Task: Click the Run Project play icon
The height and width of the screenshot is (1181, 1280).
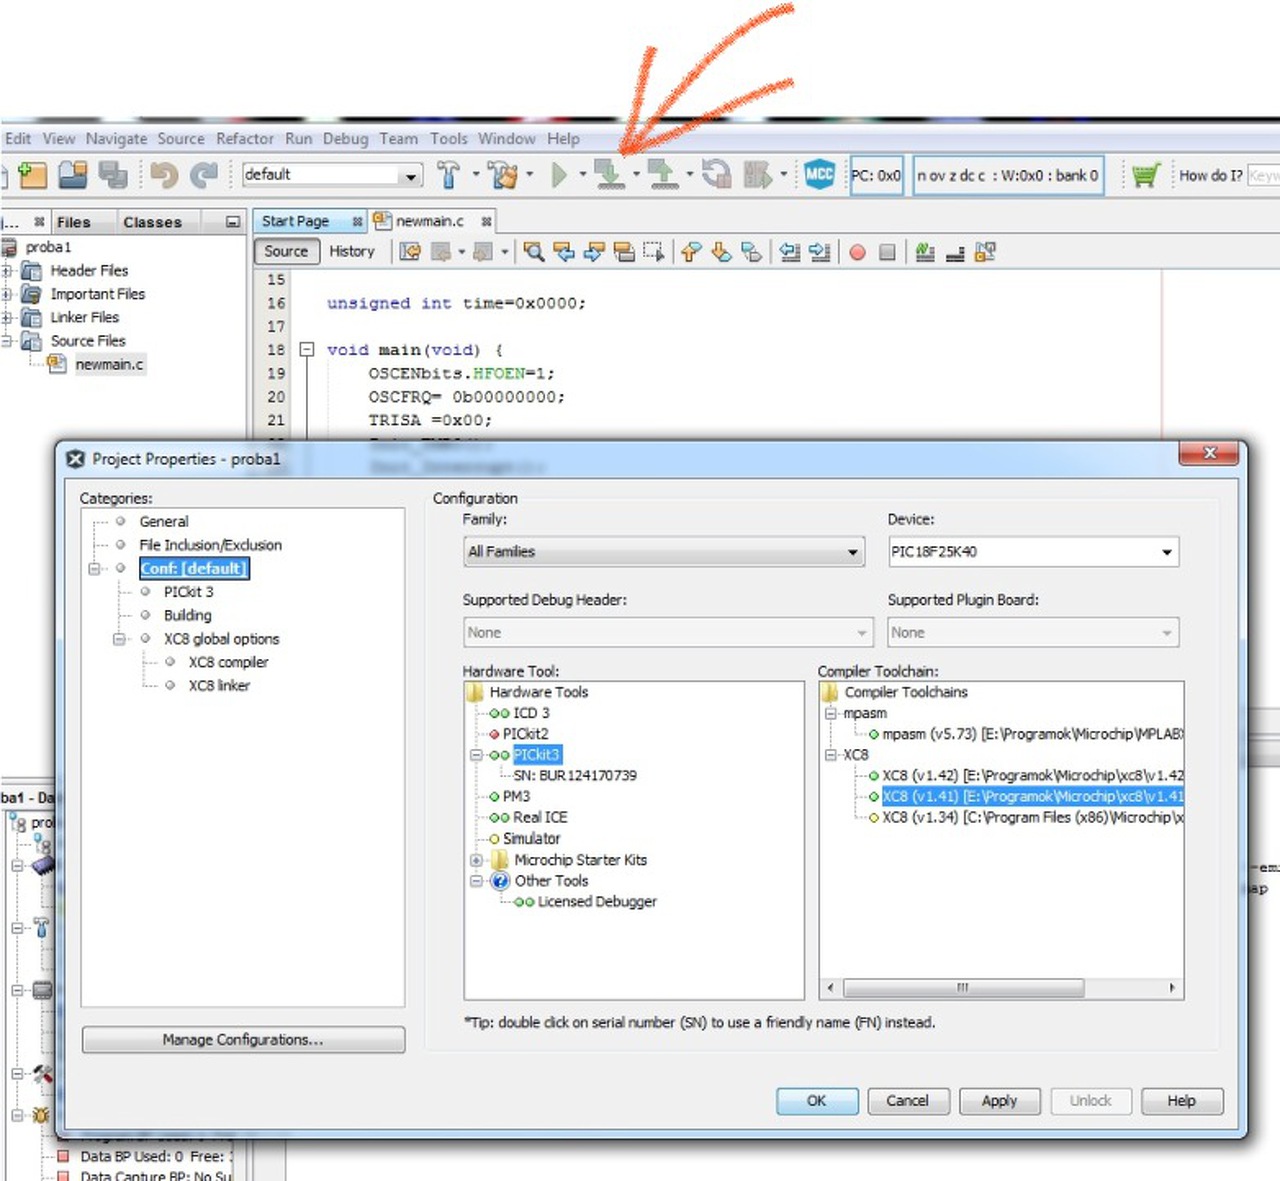Action: 559,175
